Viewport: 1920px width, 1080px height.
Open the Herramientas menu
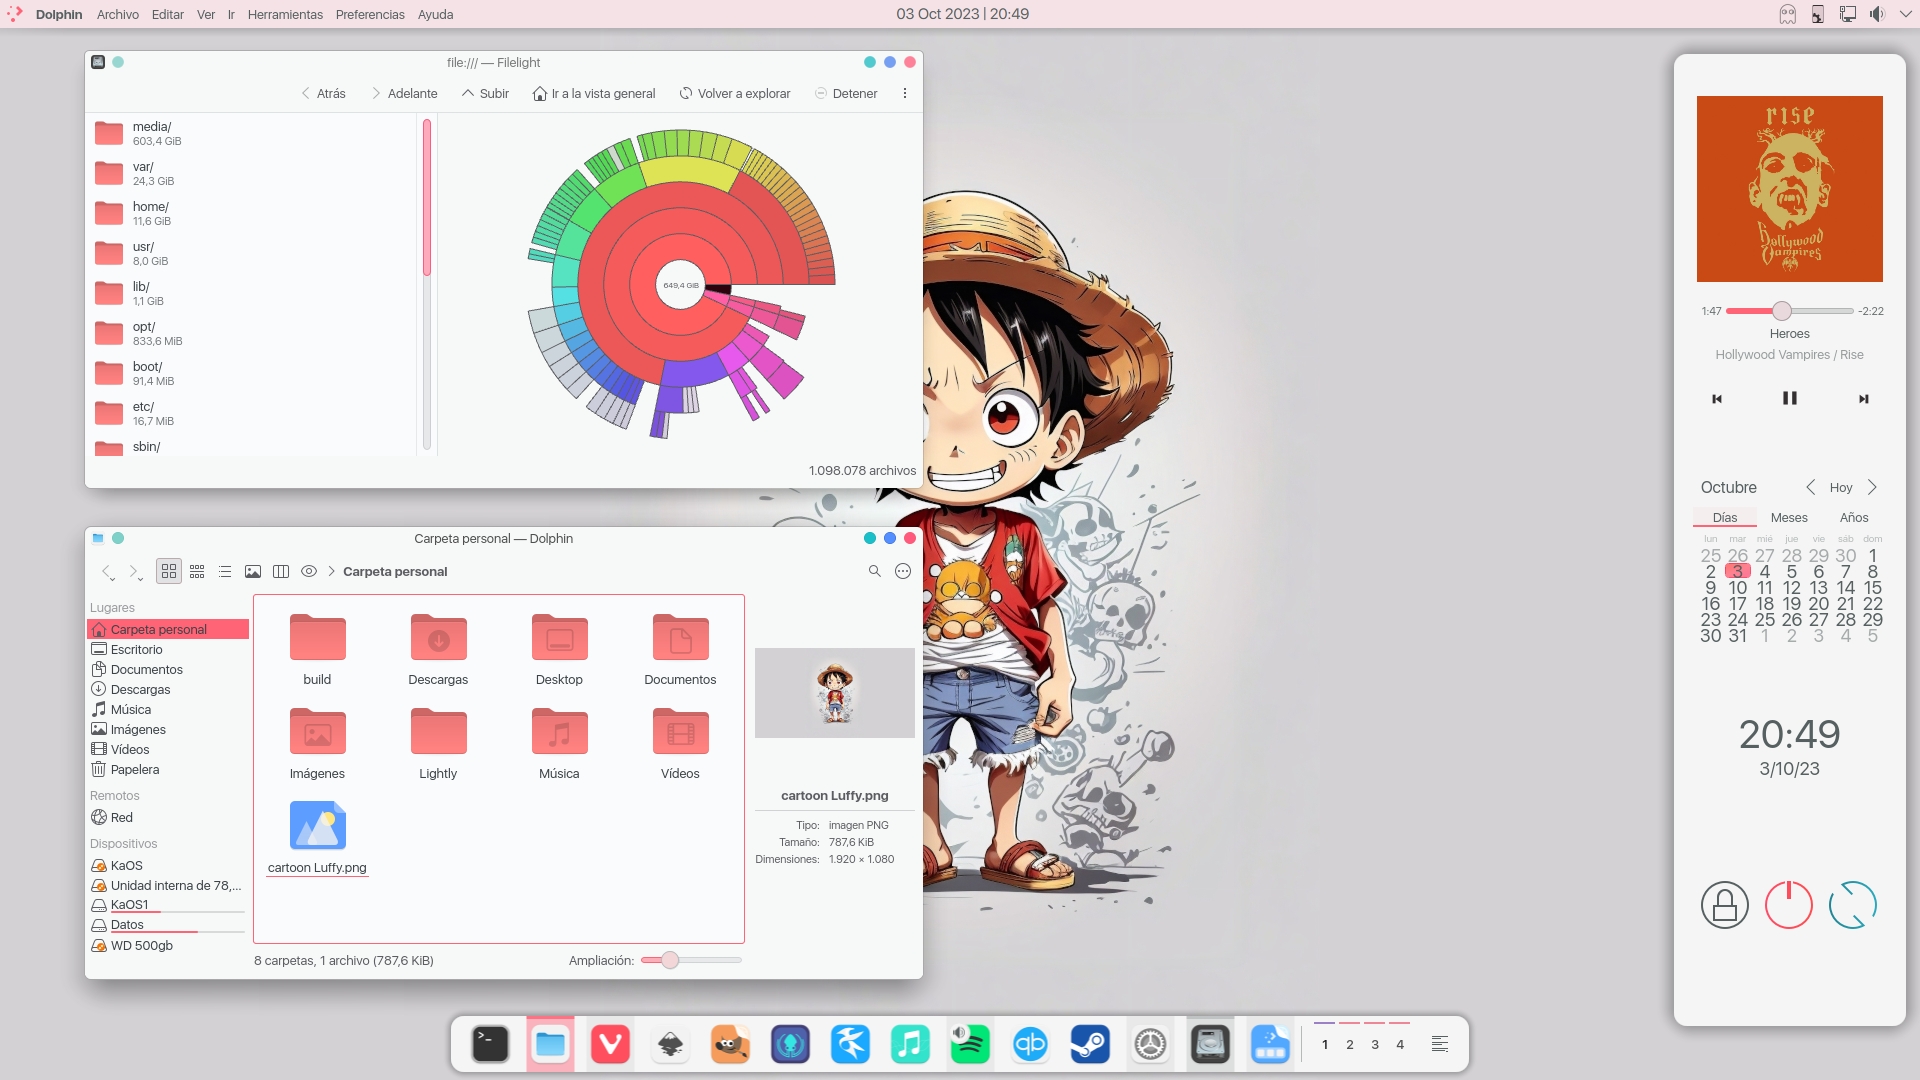tap(285, 14)
